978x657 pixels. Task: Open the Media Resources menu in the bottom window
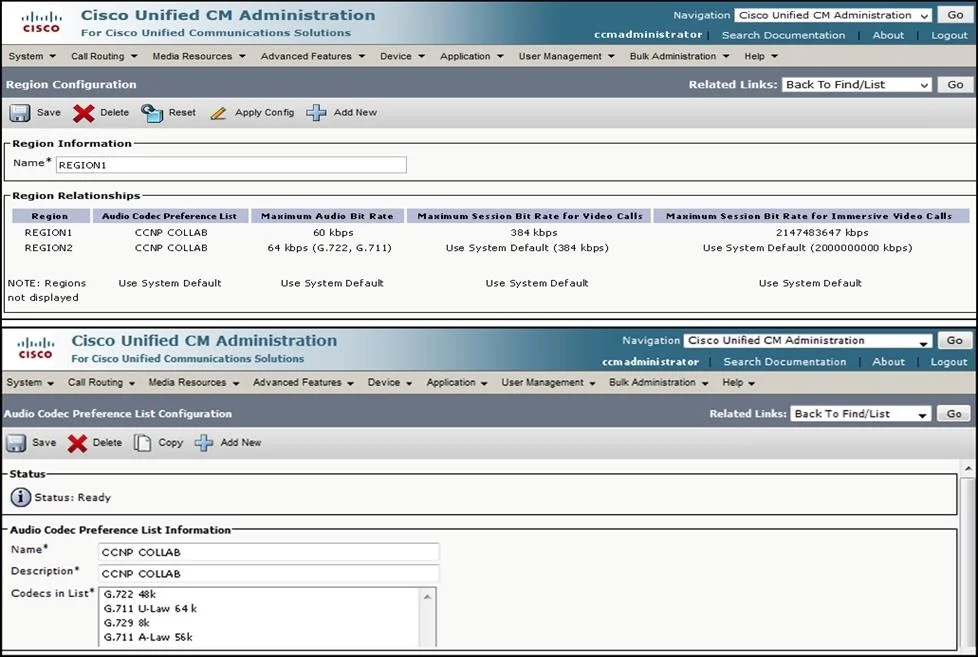coord(193,382)
